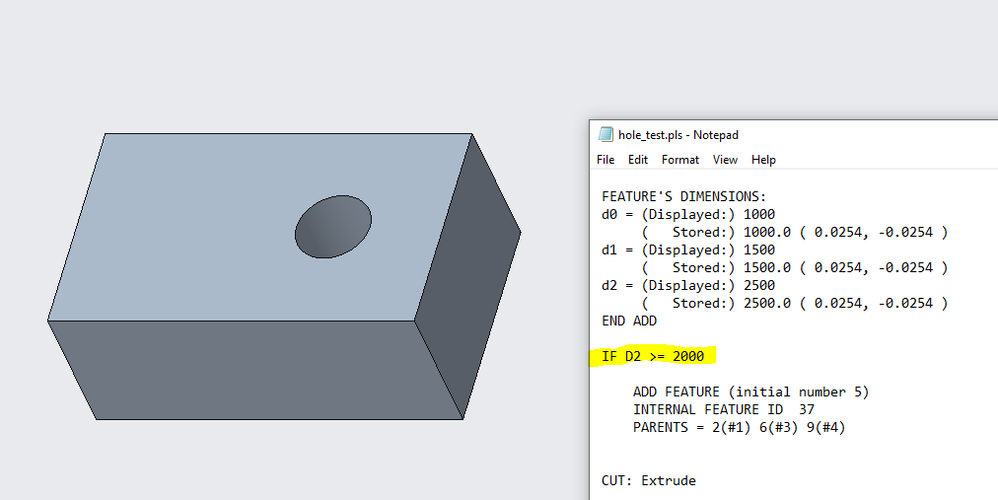Click the d1 = (Displayed:) 1500 line
This screenshot has height=500, width=998.
coord(688,250)
